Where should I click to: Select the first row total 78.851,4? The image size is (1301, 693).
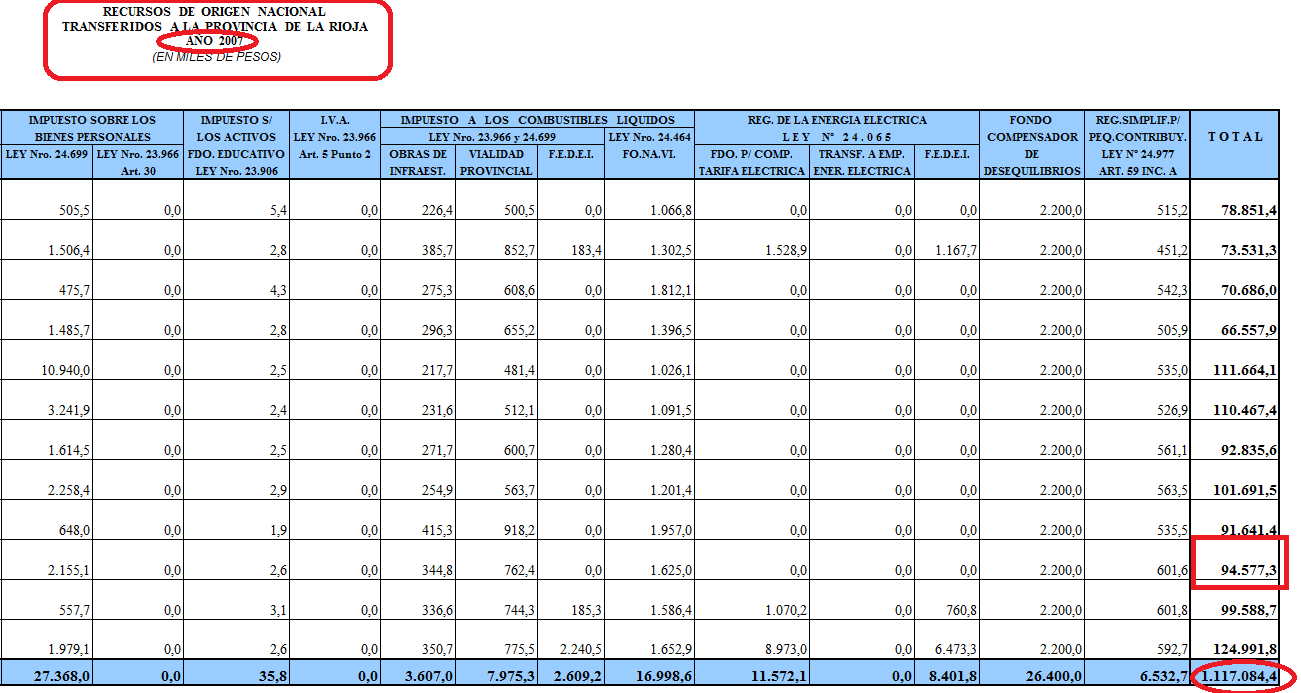point(1240,210)
